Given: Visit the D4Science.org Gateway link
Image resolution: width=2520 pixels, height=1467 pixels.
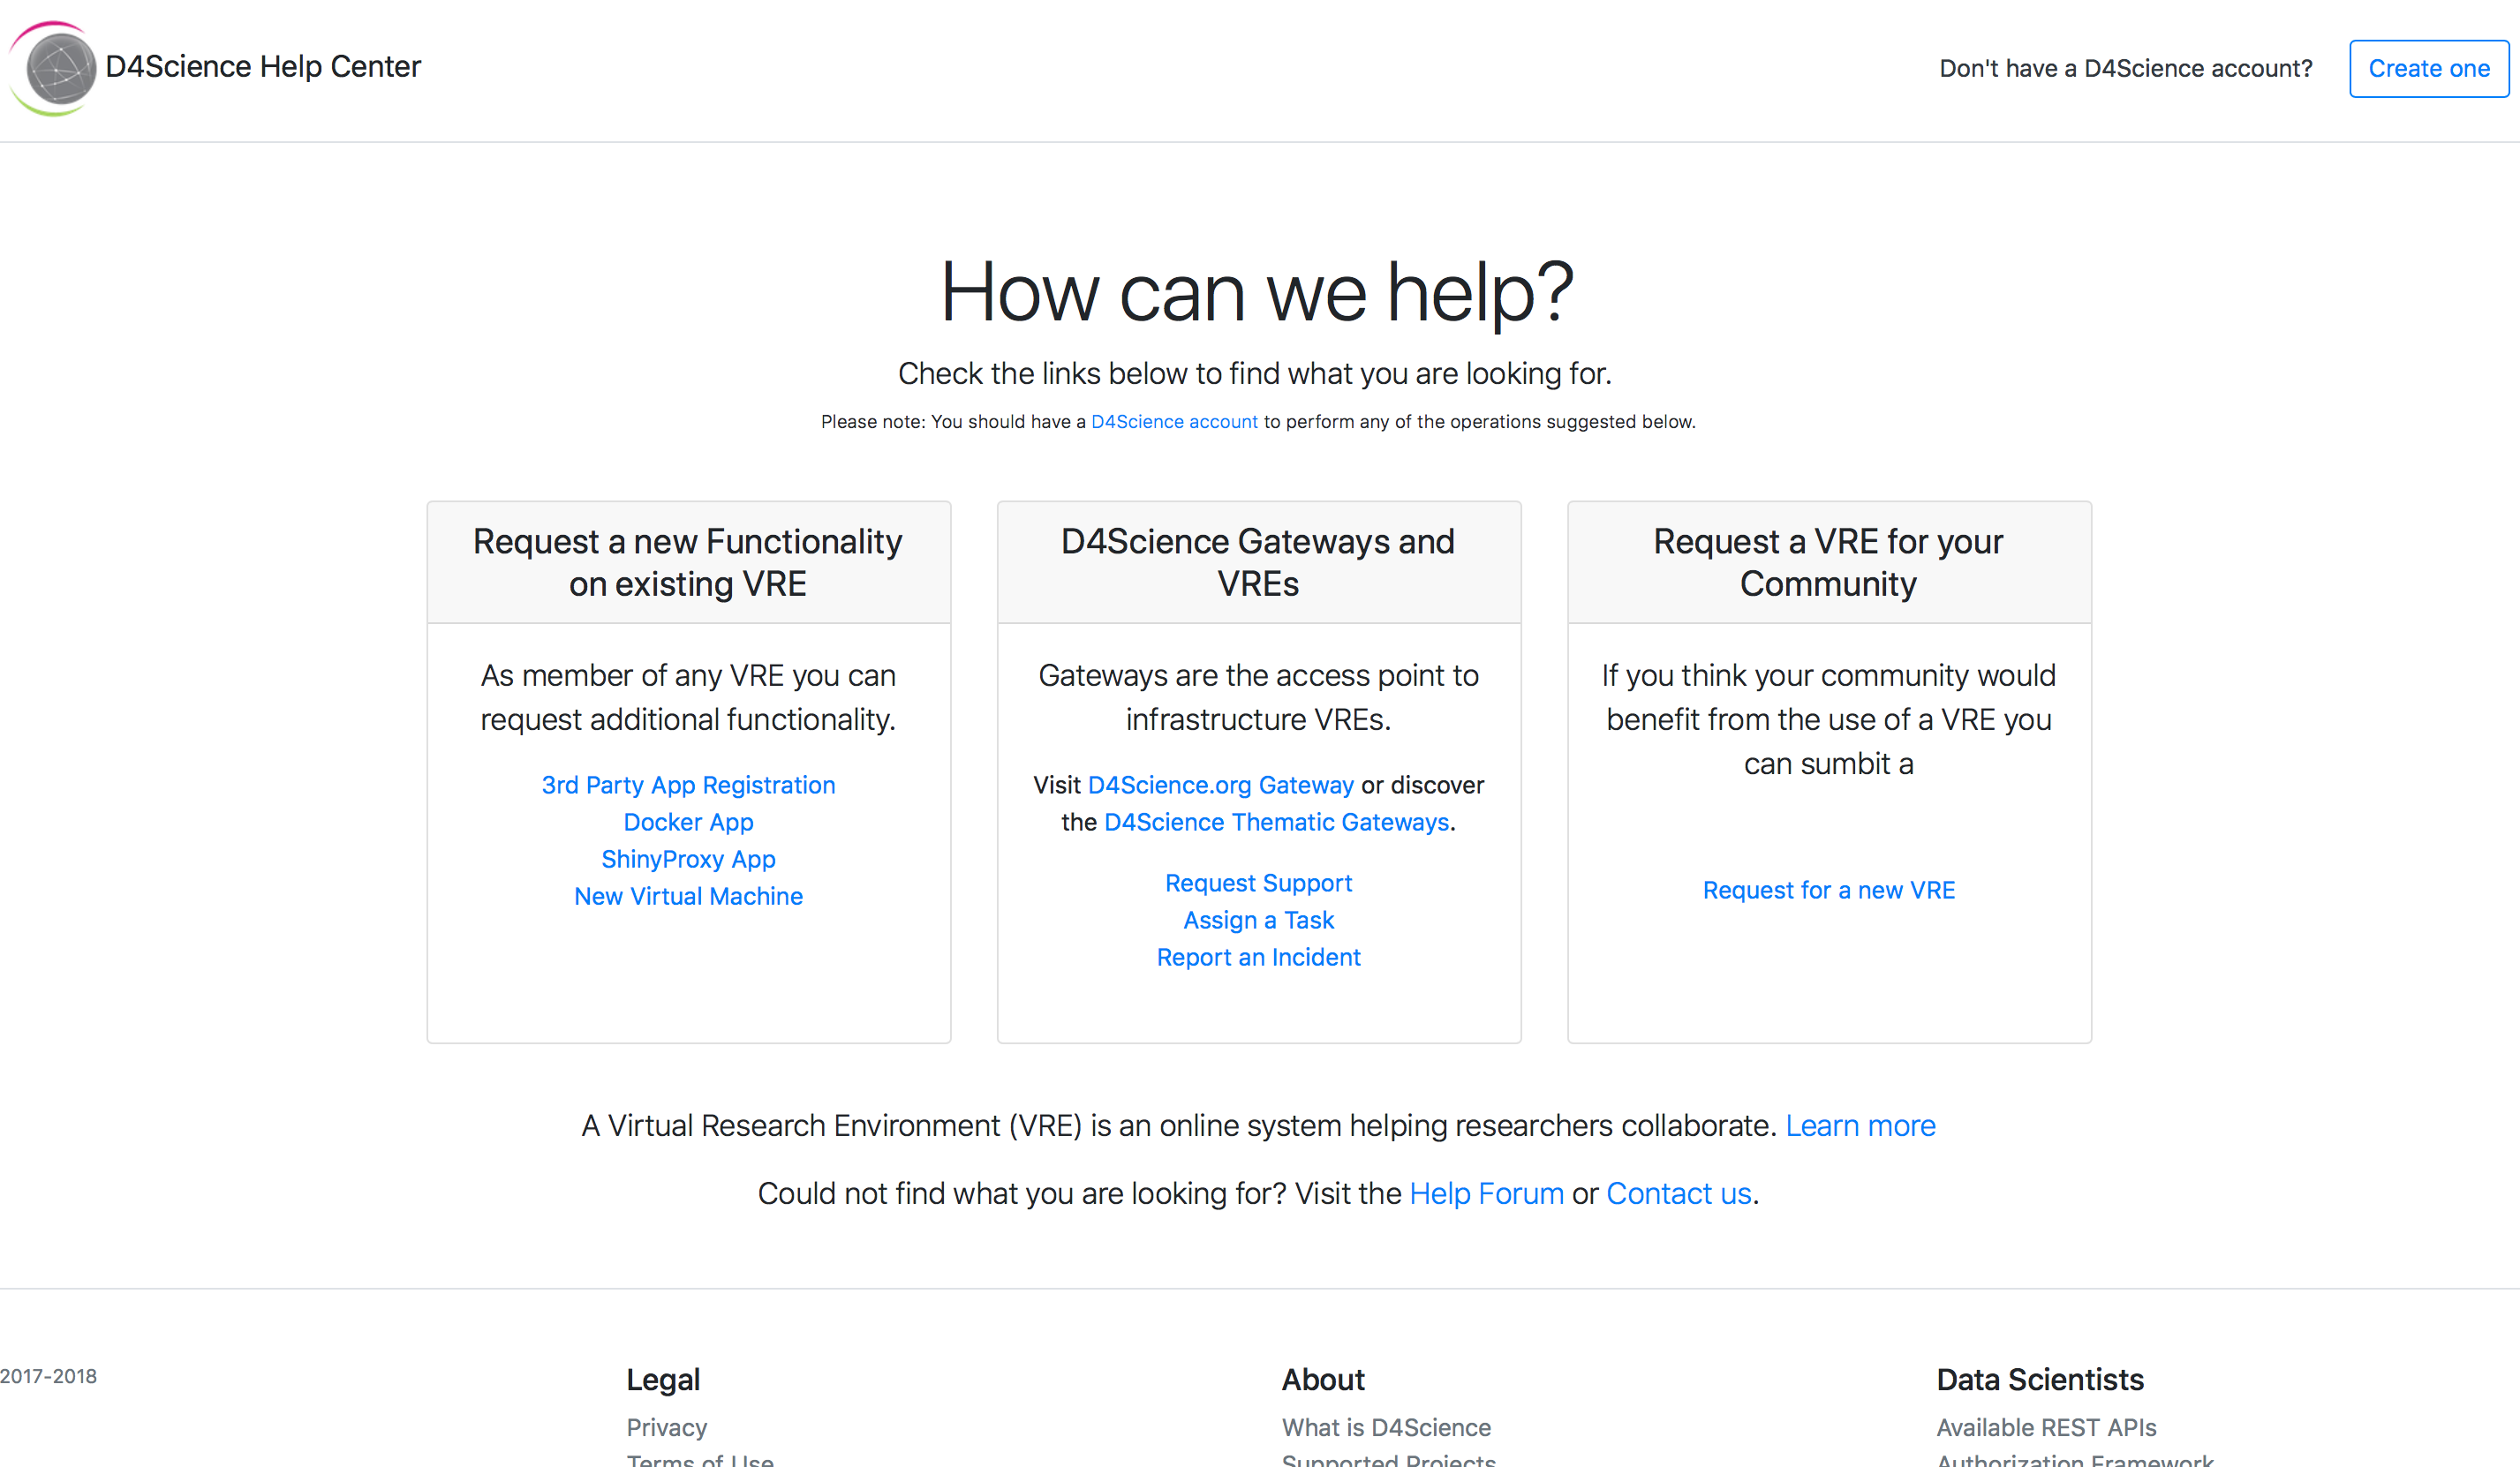Looking at the screenshot, I should tap(1220, 785).
